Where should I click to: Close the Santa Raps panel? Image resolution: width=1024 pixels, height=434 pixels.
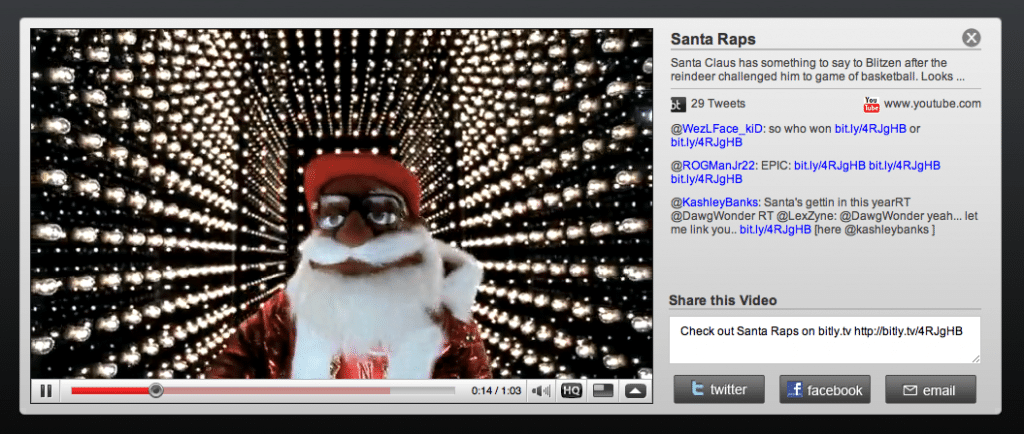pyautogui.click(x=970, y=38)
